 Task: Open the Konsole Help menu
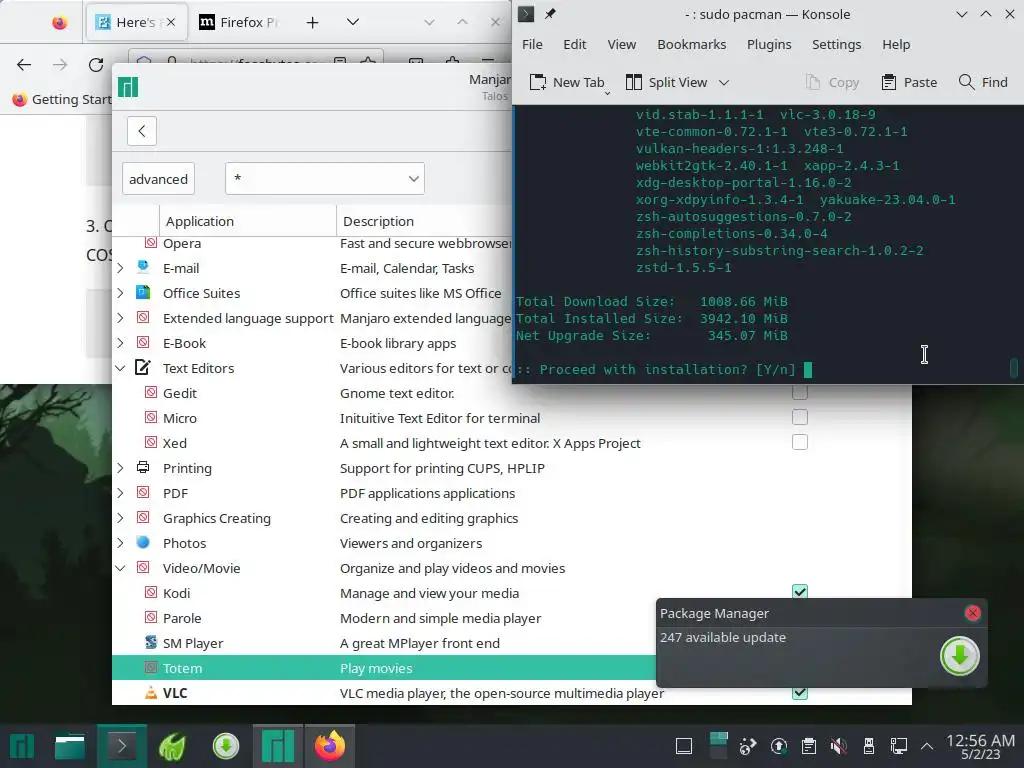click(x=896, y=44)
